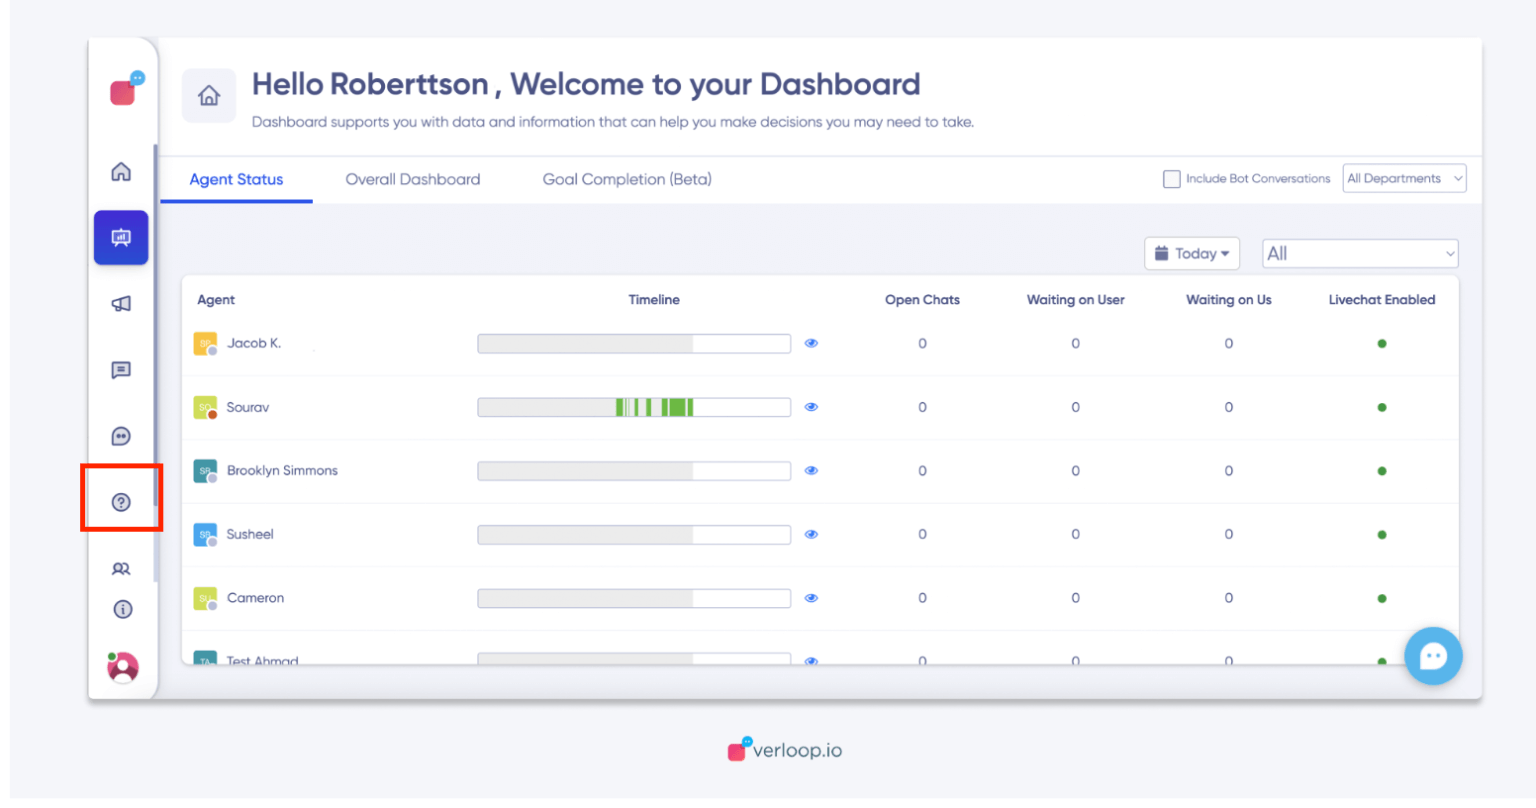
Task: Switch to Goal Completion (Beta) tab
Action: click(627, 180)
